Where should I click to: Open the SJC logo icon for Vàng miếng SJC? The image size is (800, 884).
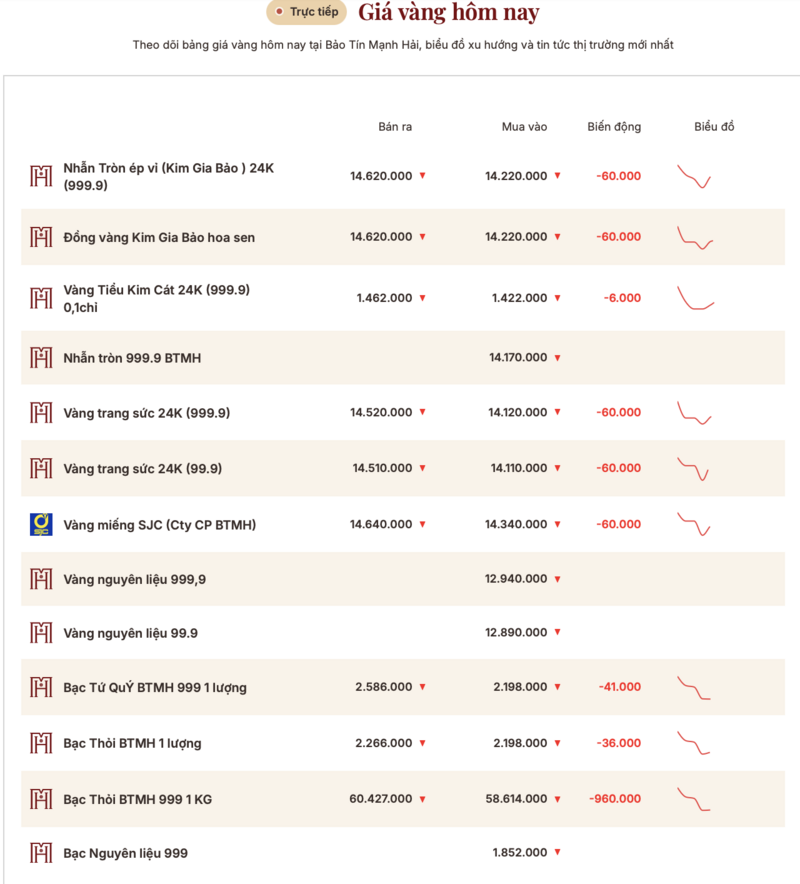(x=41, y=524)
